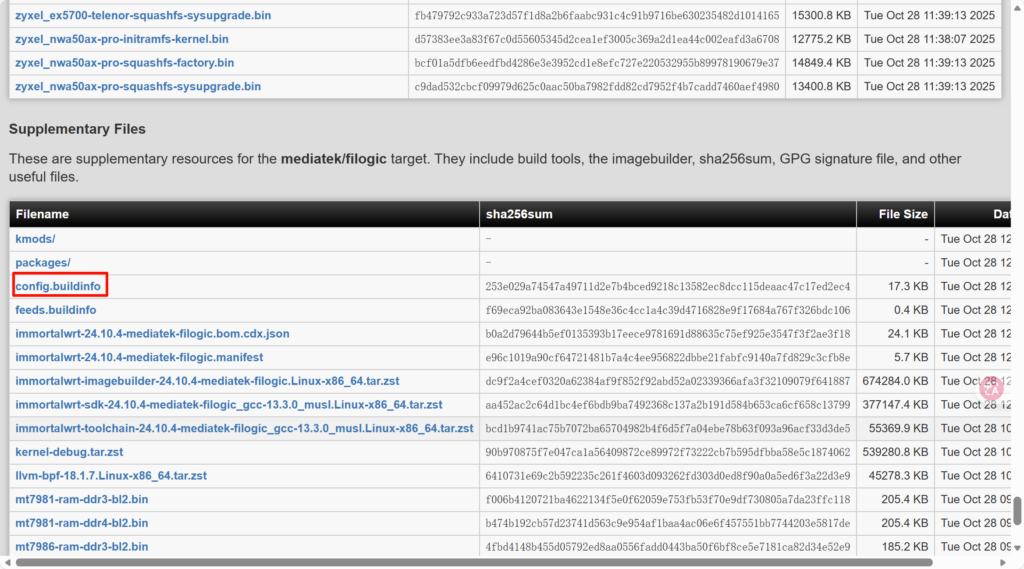Viewport: 1024px width, 569px height.
Task: Open the bom.cdx.json file link
Action: 152,334
